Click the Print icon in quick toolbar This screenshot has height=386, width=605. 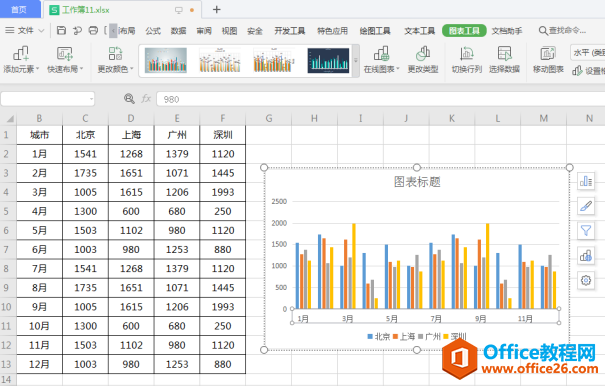pyautogui.click(x=93, y=30)
